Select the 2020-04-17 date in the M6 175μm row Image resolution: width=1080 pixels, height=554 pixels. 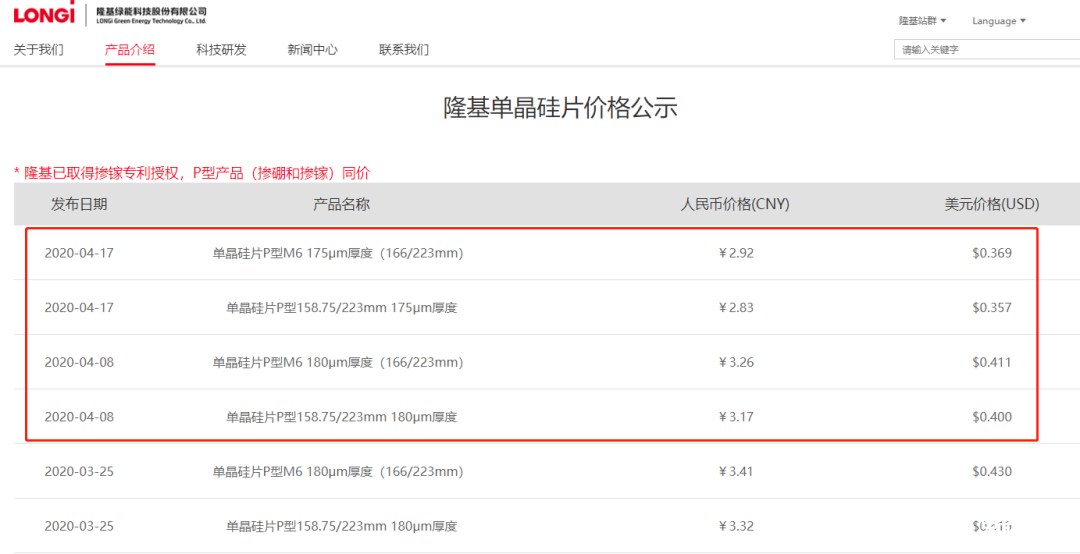coord(79,253)
